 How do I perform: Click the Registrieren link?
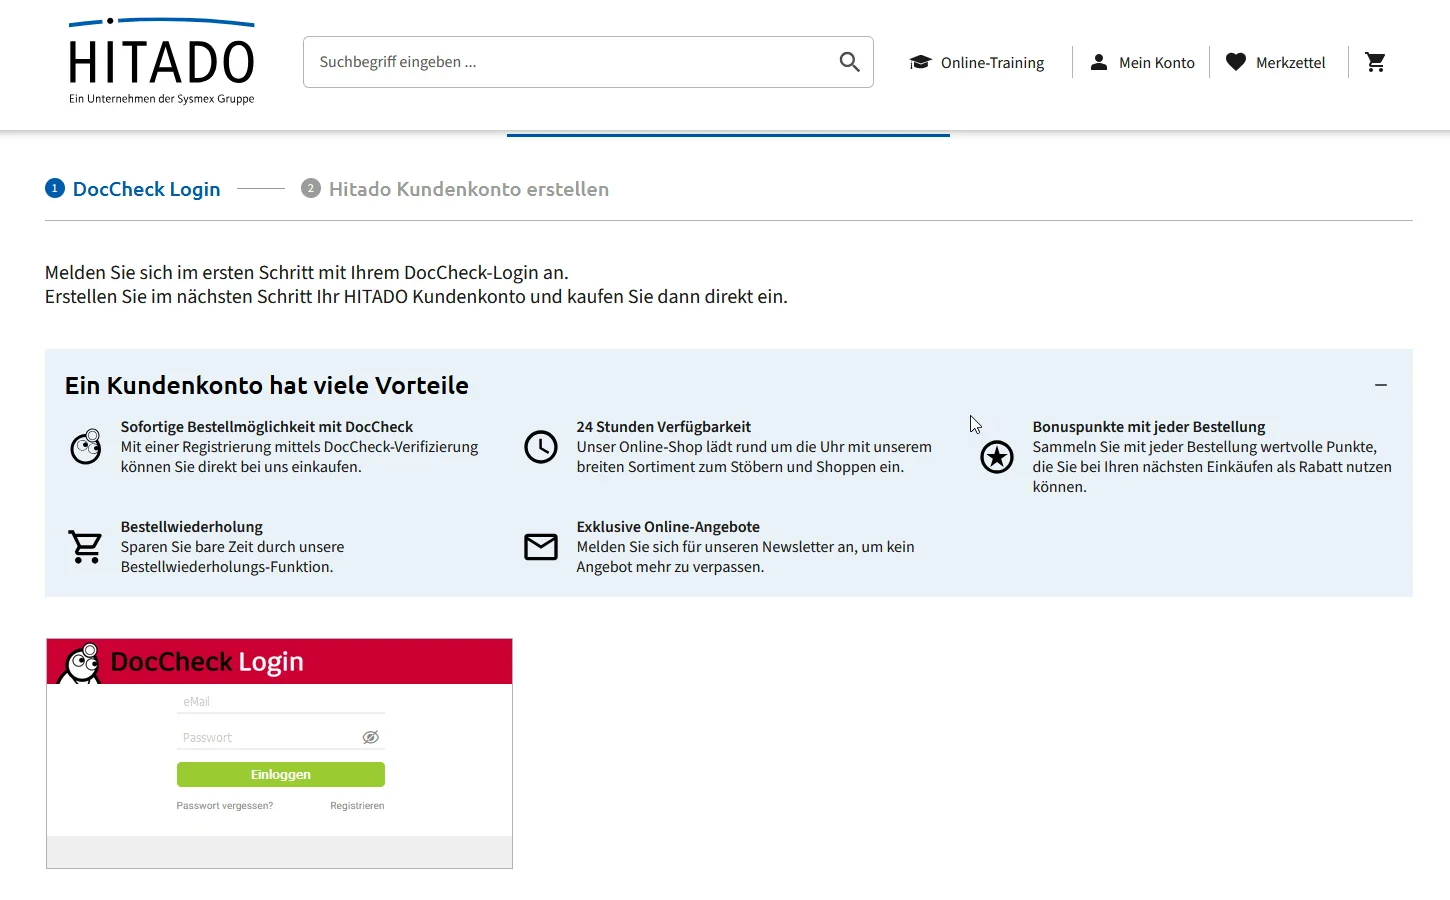[x=357, y=805]
